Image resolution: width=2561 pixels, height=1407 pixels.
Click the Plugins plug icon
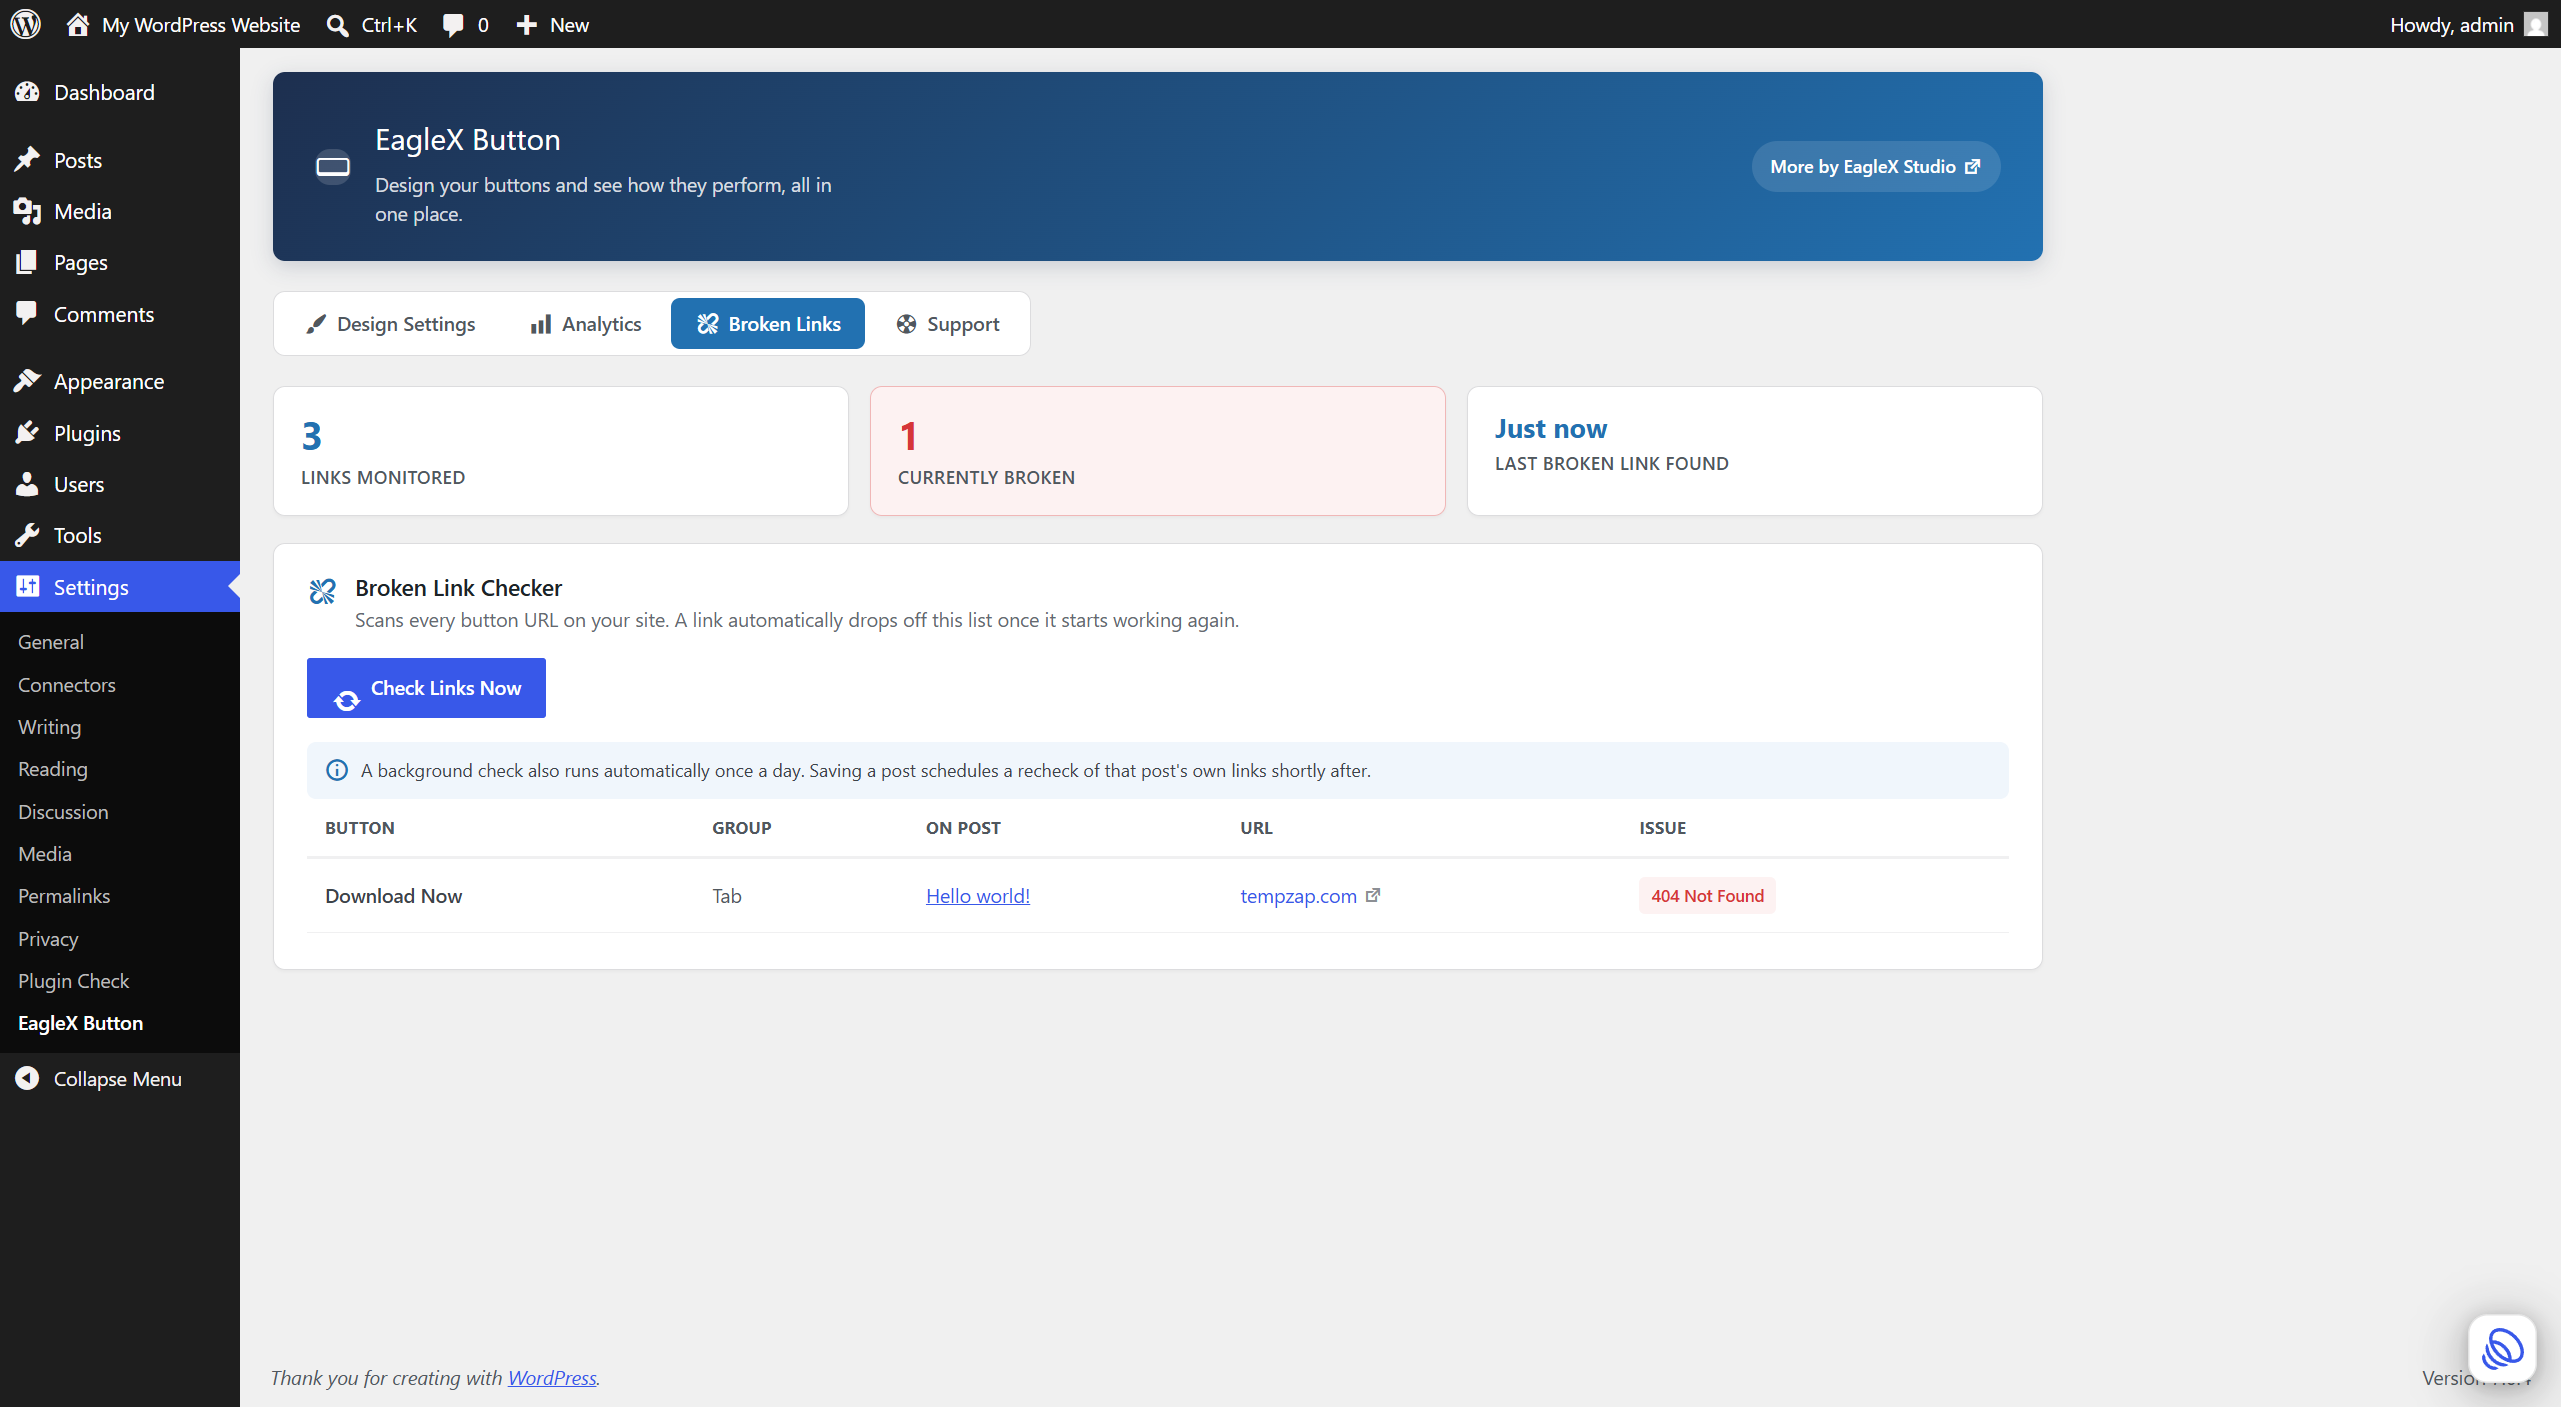tap(27, 433)
